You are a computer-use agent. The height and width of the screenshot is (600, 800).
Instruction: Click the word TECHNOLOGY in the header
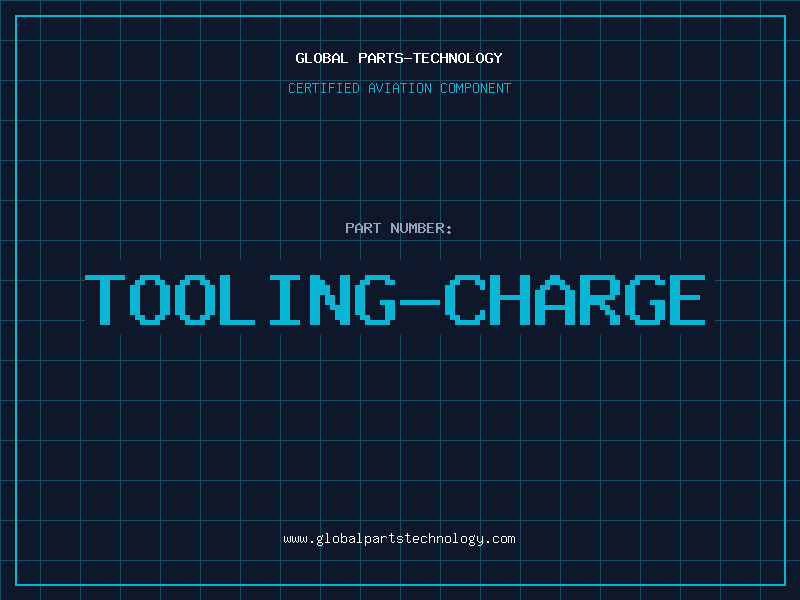(457, 58)
